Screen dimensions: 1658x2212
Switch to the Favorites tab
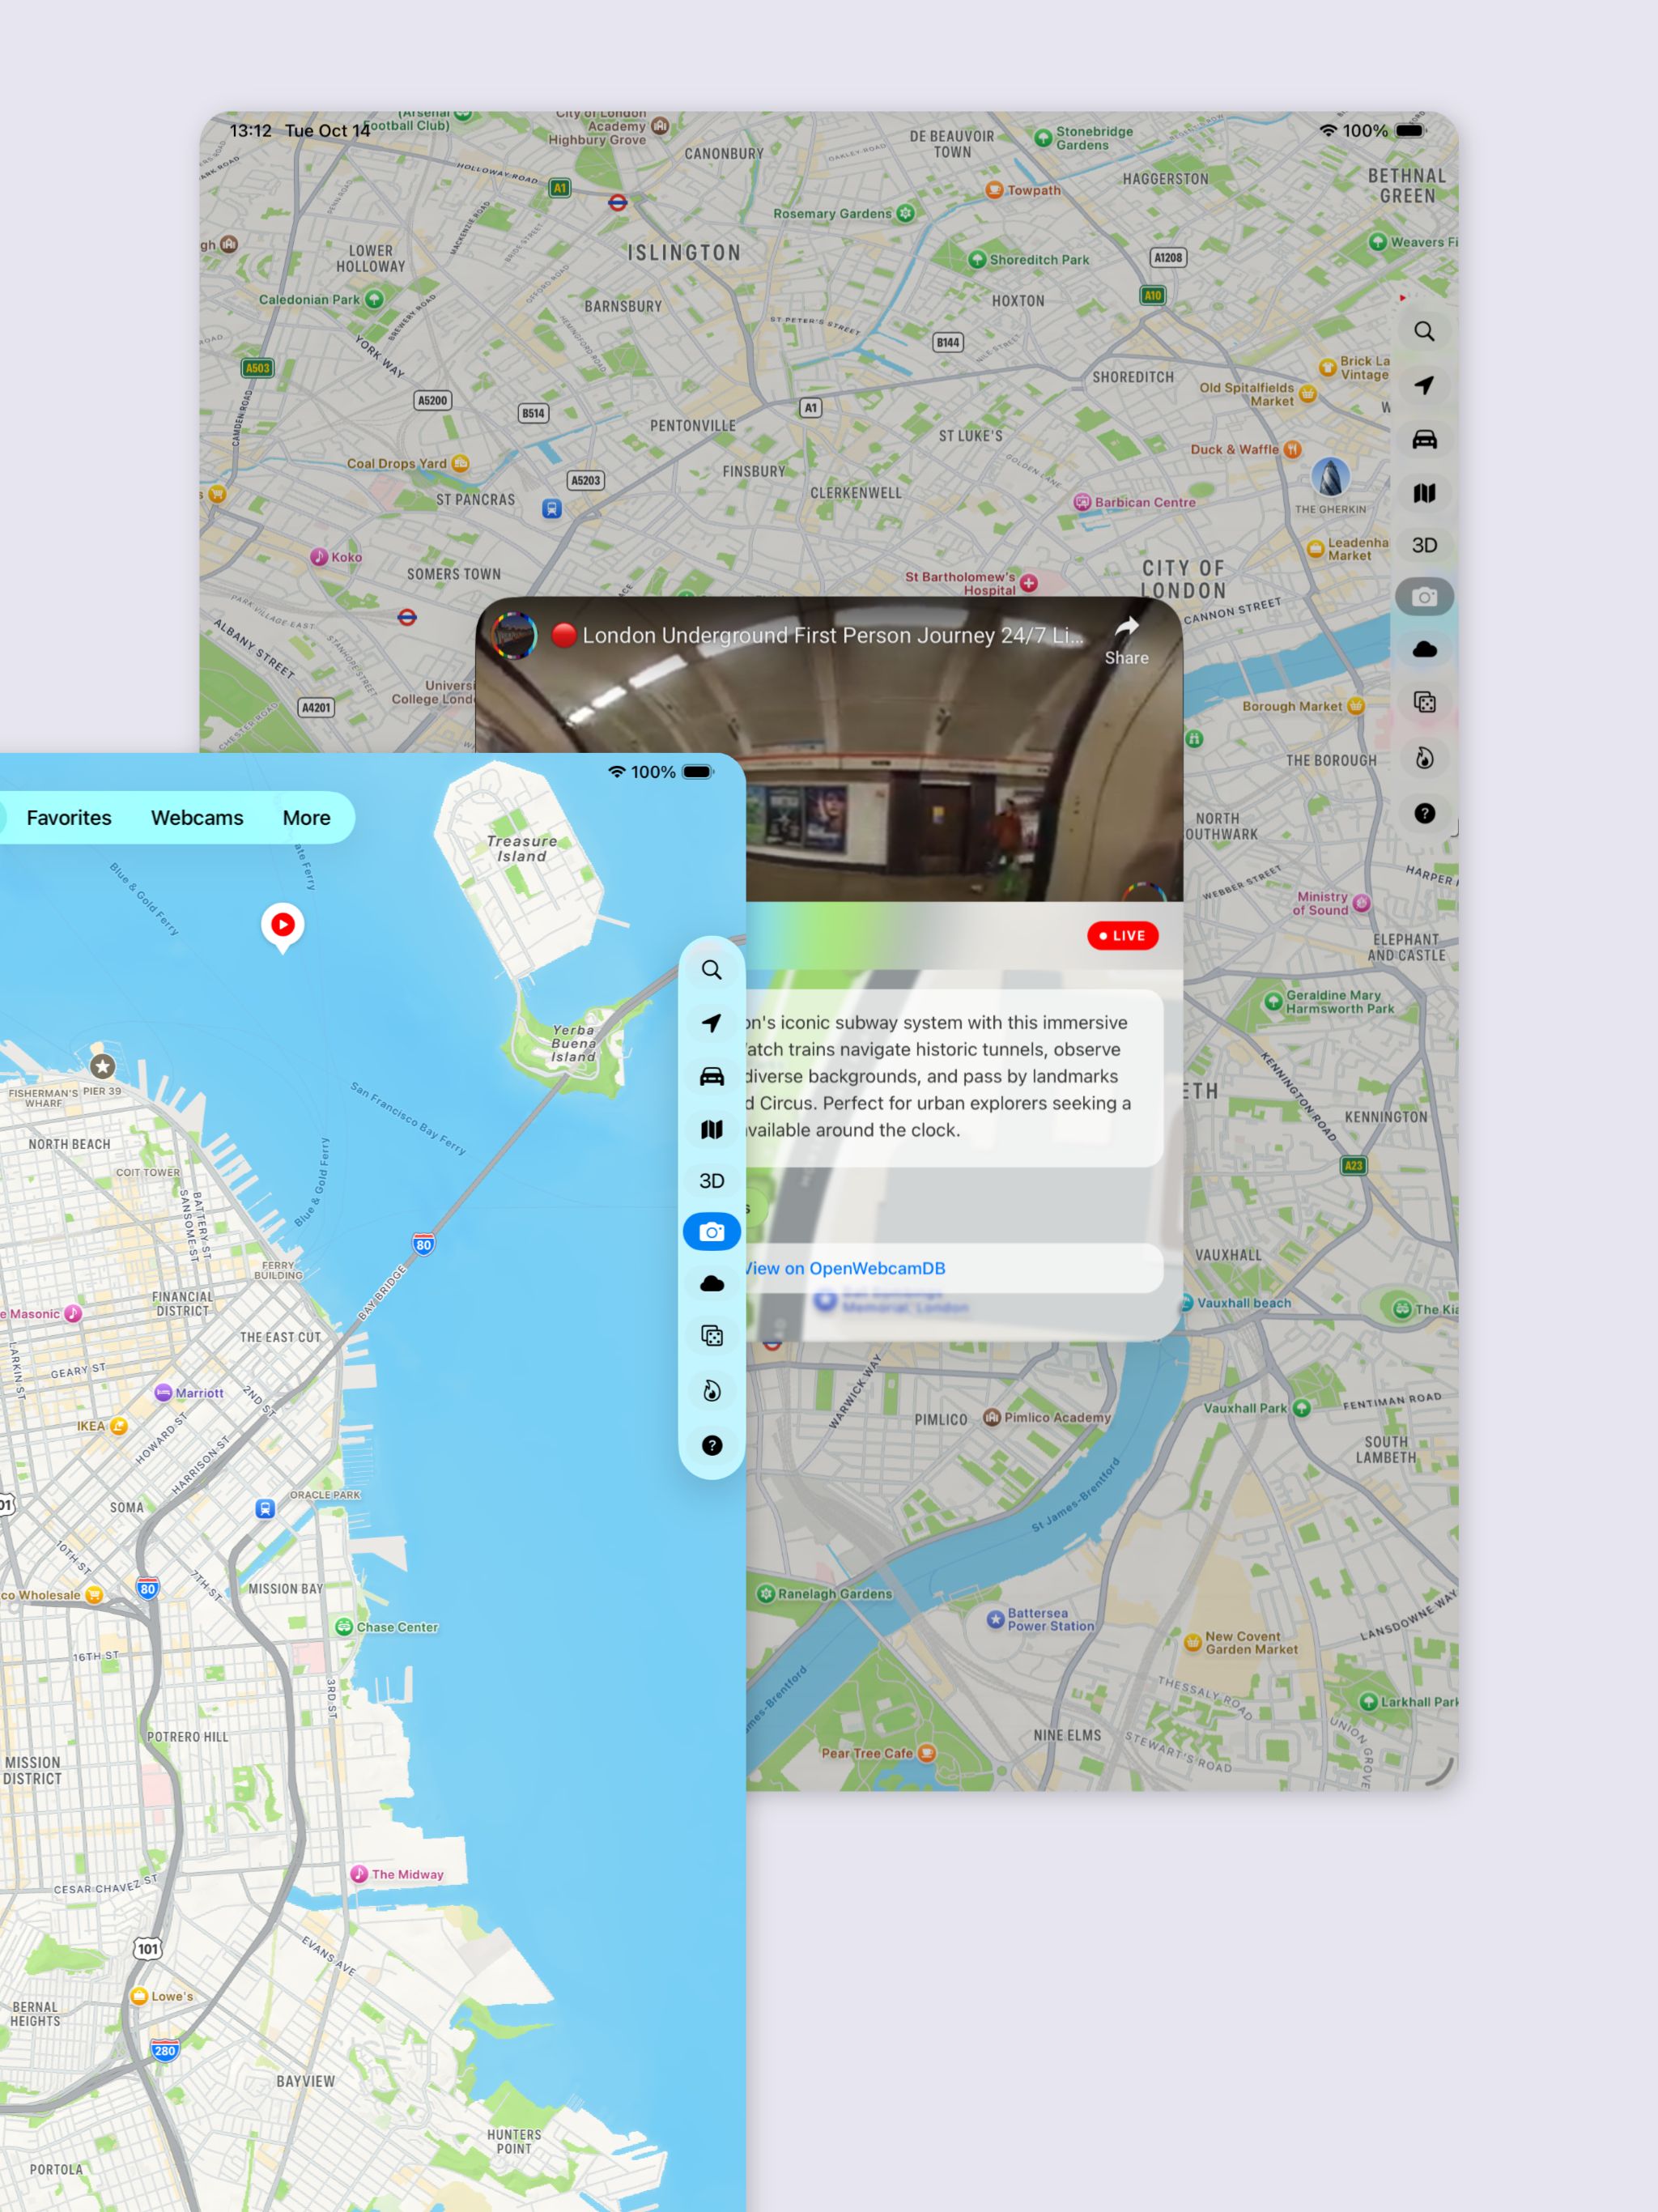[69, 818]
